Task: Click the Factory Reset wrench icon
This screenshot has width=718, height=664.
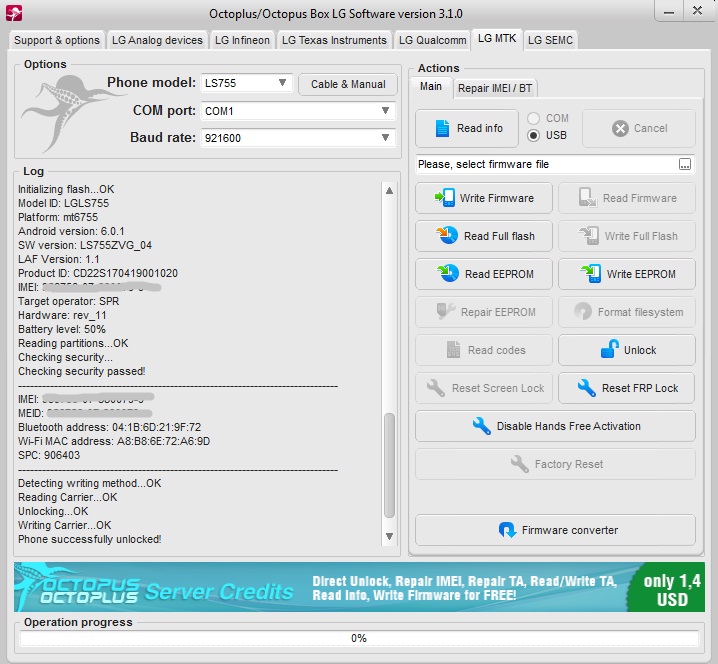Action: (520, 464)
